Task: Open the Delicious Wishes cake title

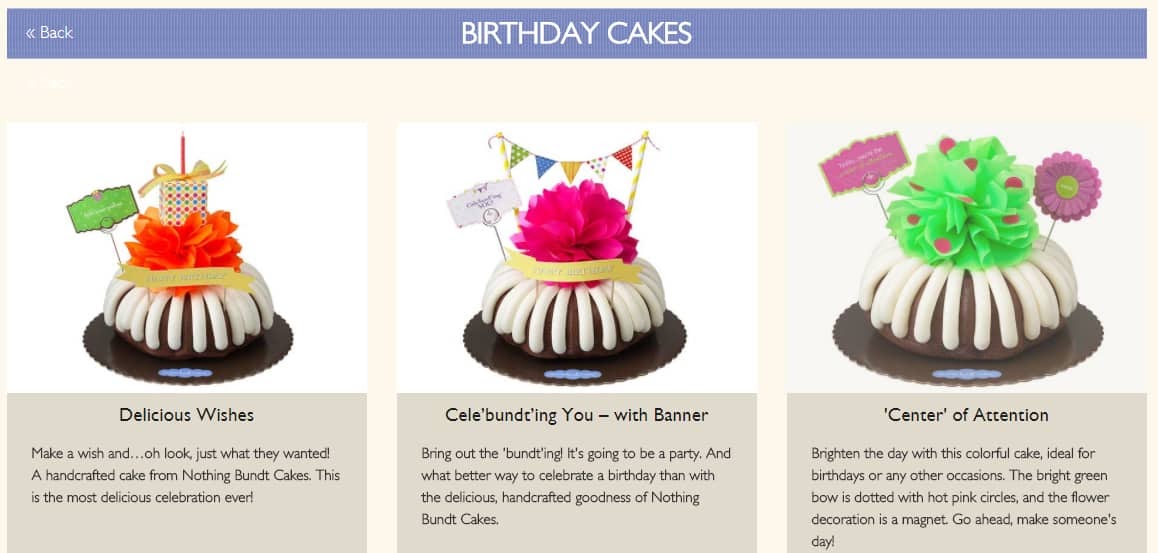Action: [x=186, y=415]
